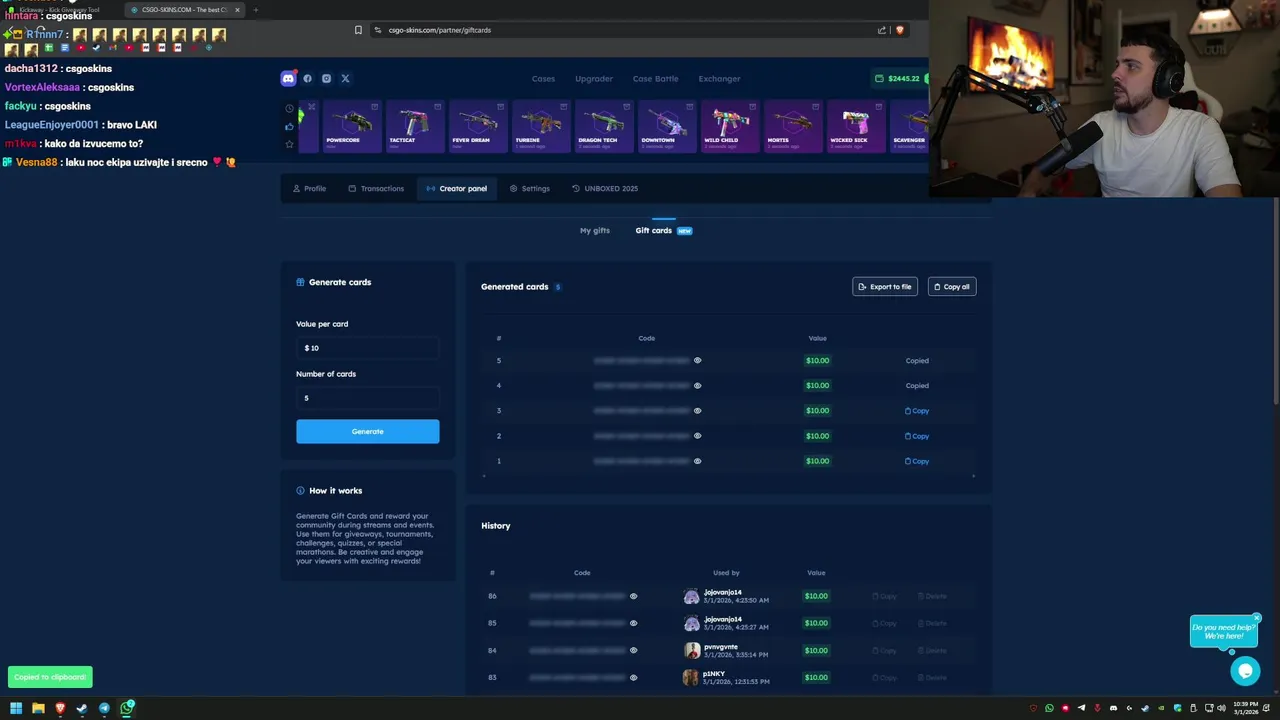Open the POWERCORE drop card
Screen dimensions: 1280x720
tap(351, 126)
